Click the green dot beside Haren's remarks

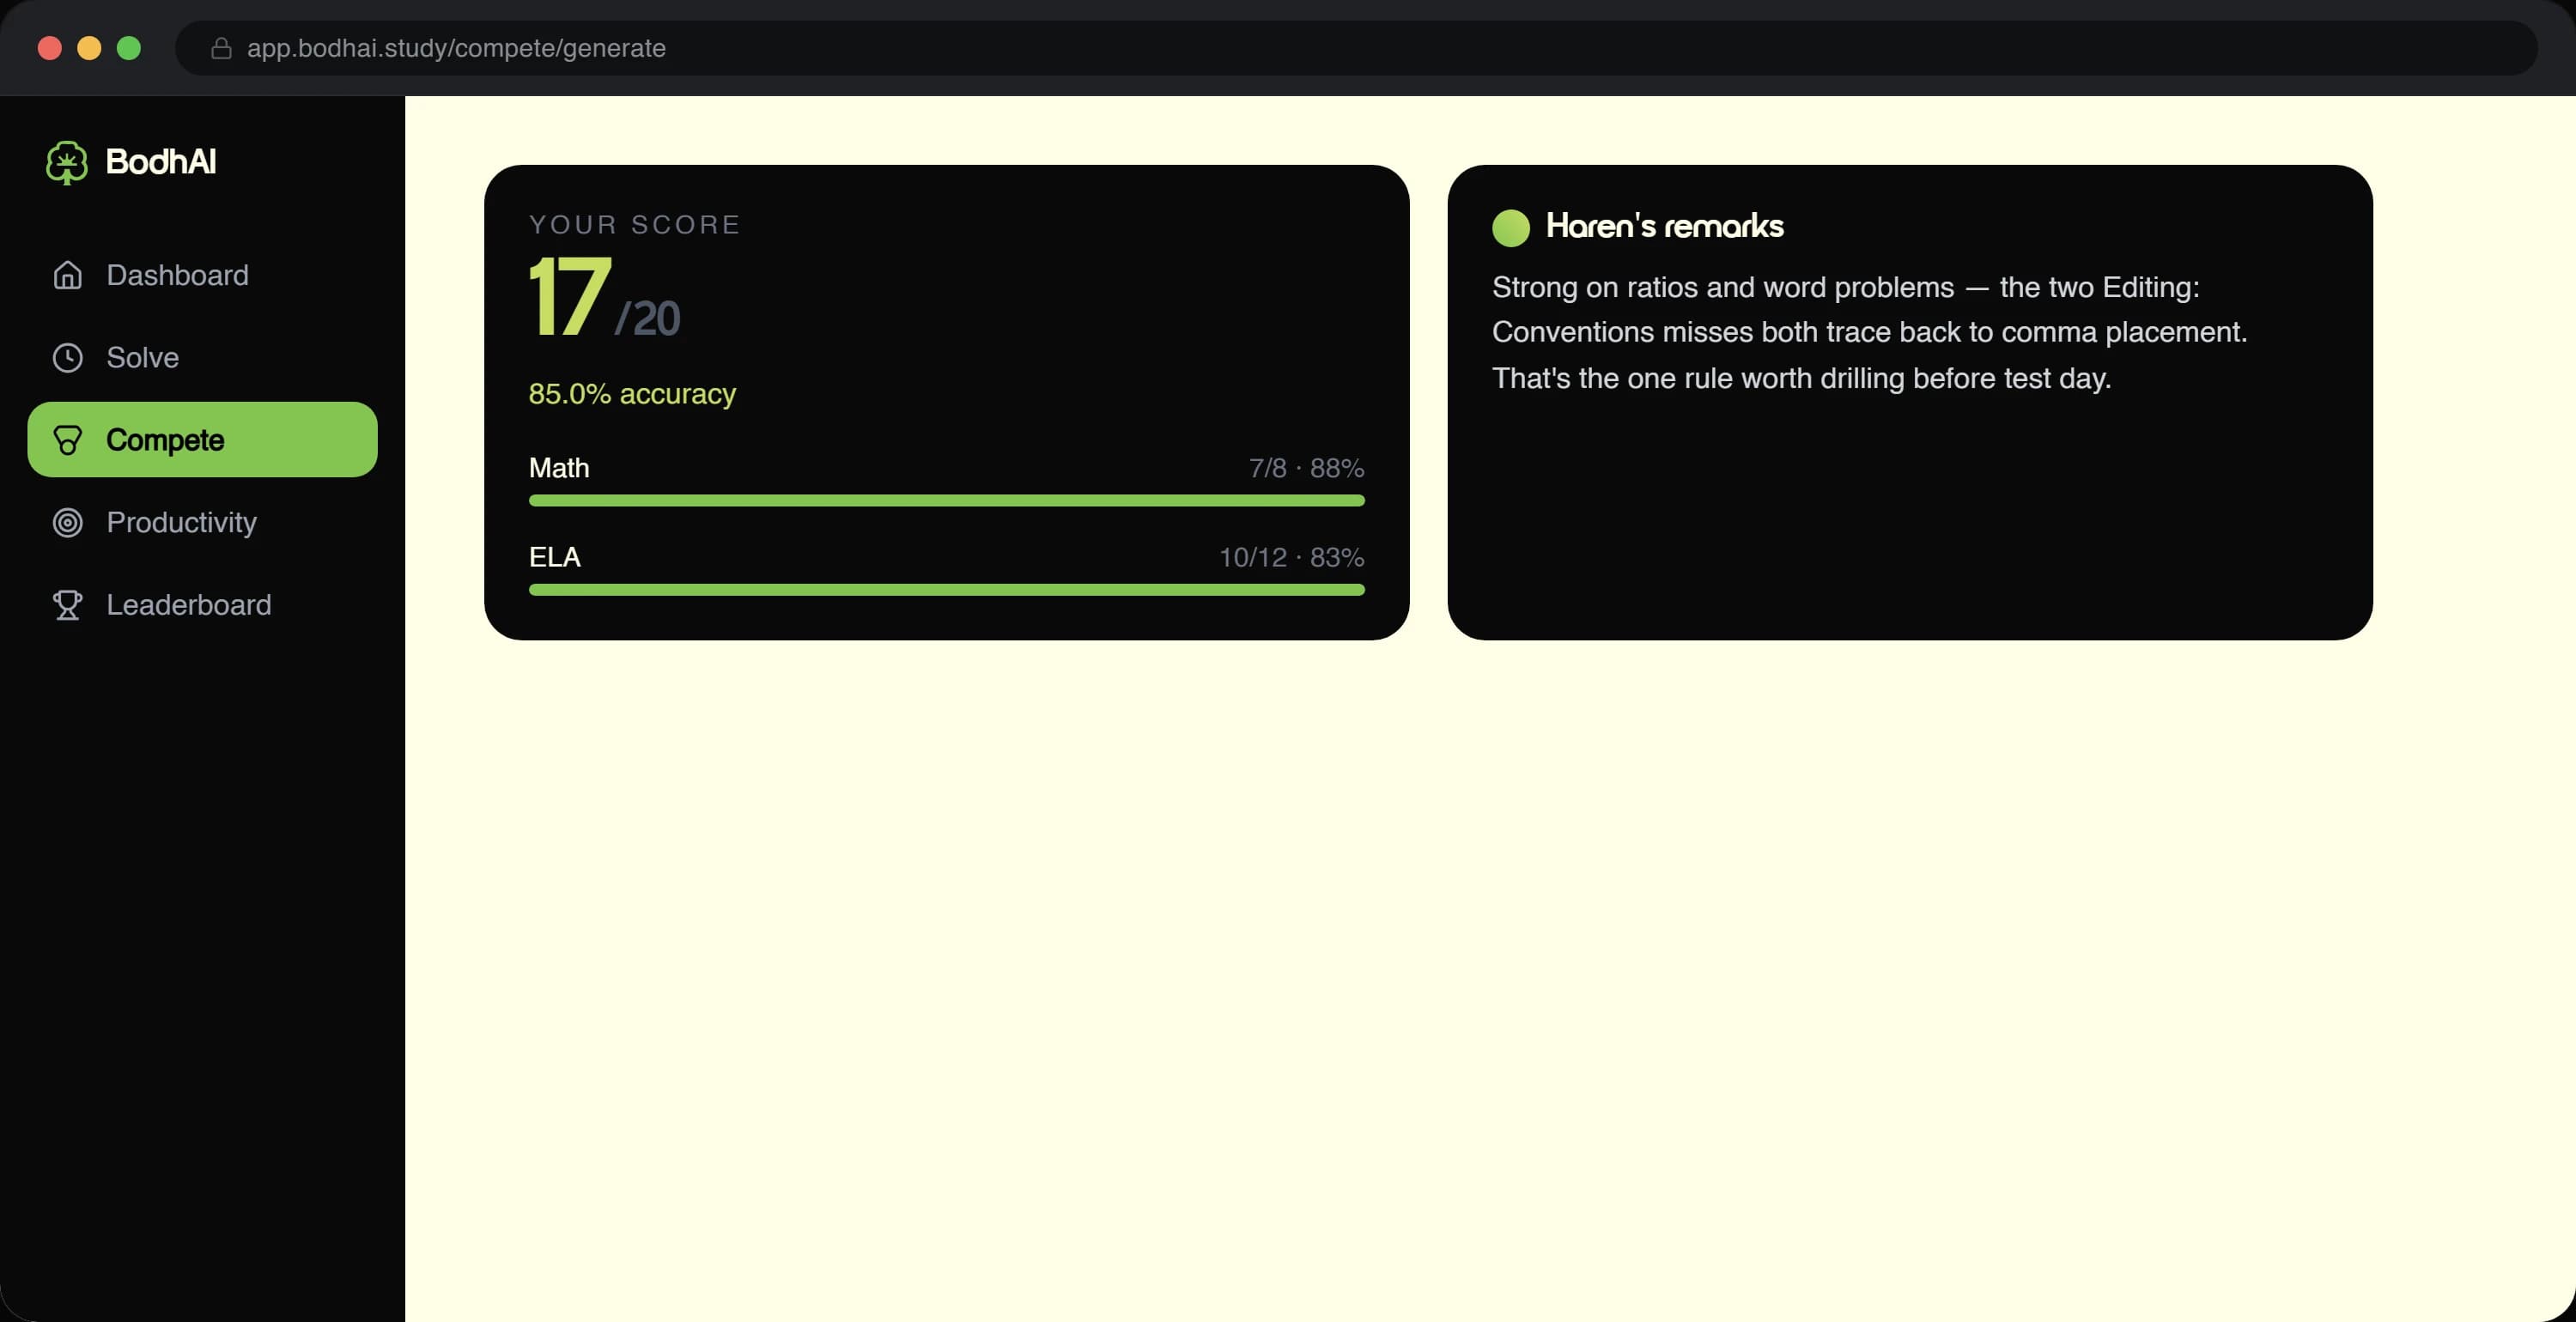pyautogui.click(x=1511, y=227)
